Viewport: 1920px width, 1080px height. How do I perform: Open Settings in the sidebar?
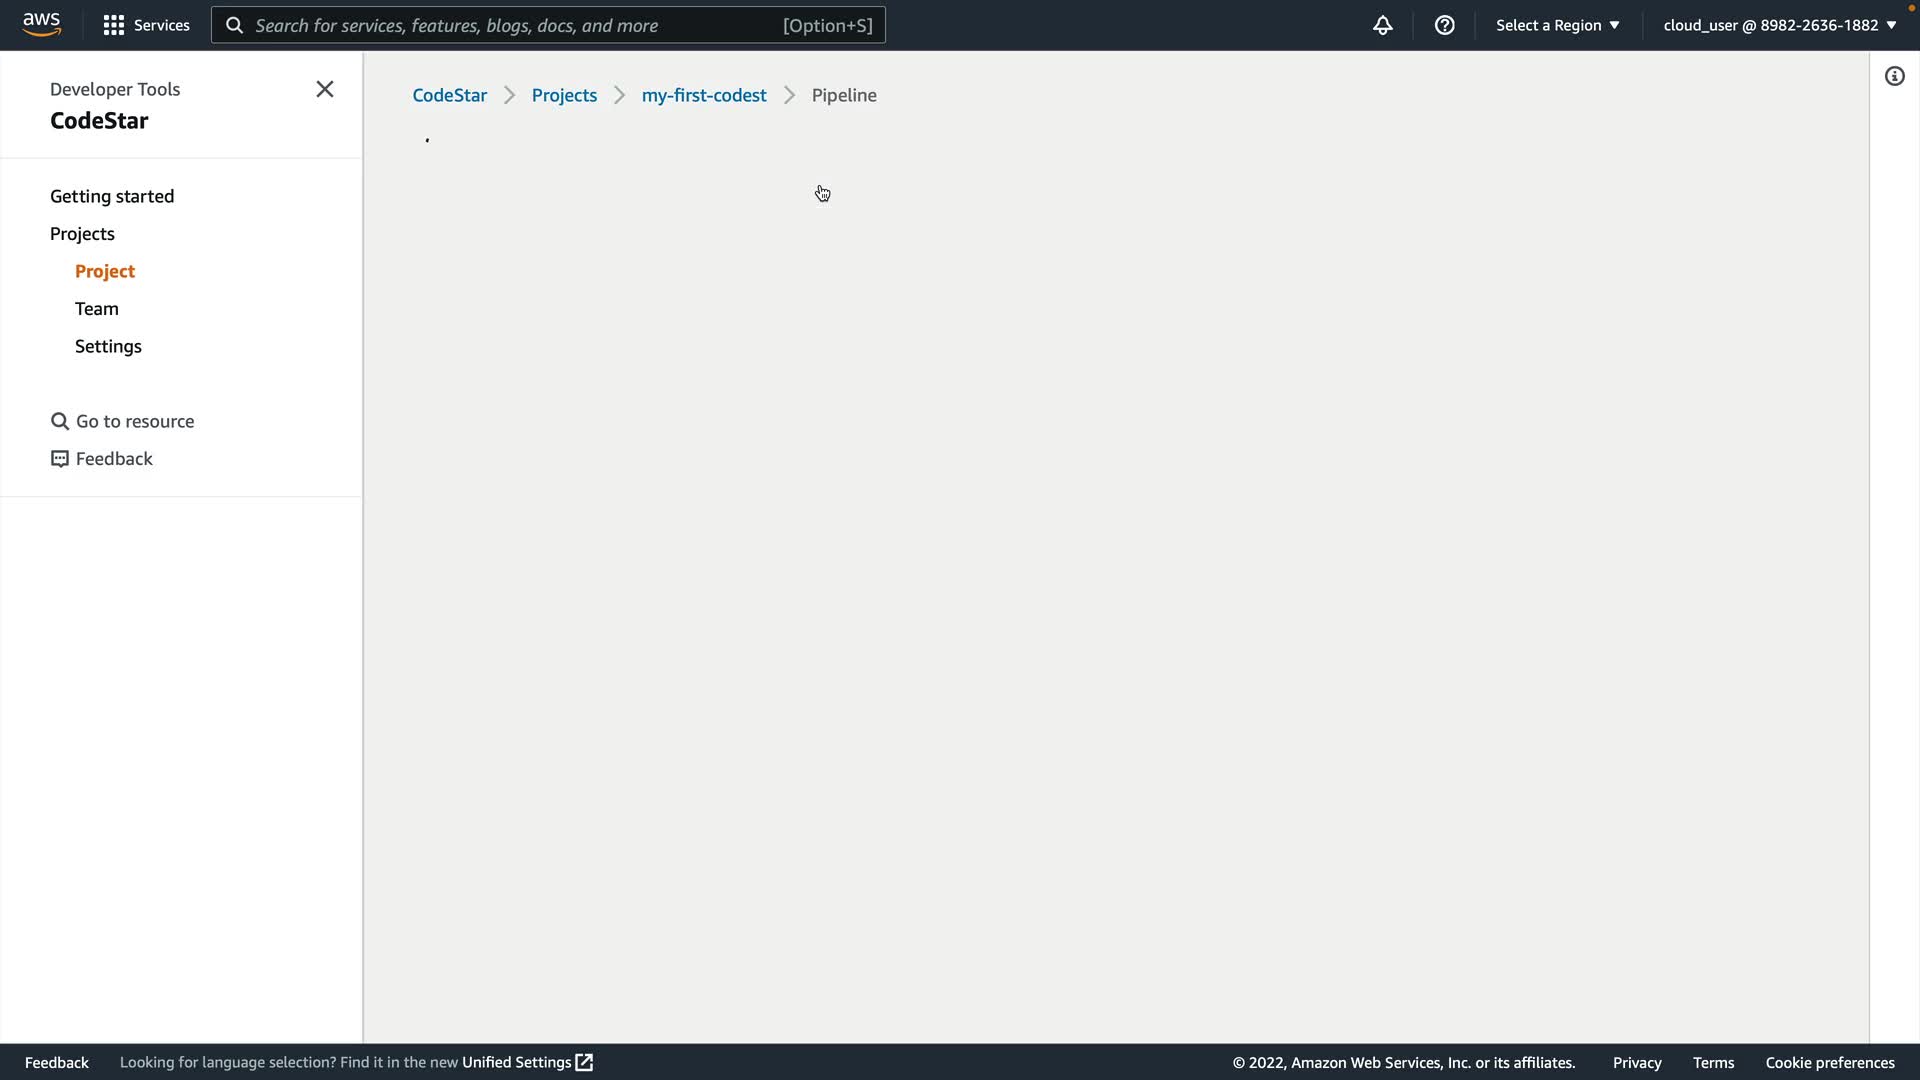click(108, 346)
